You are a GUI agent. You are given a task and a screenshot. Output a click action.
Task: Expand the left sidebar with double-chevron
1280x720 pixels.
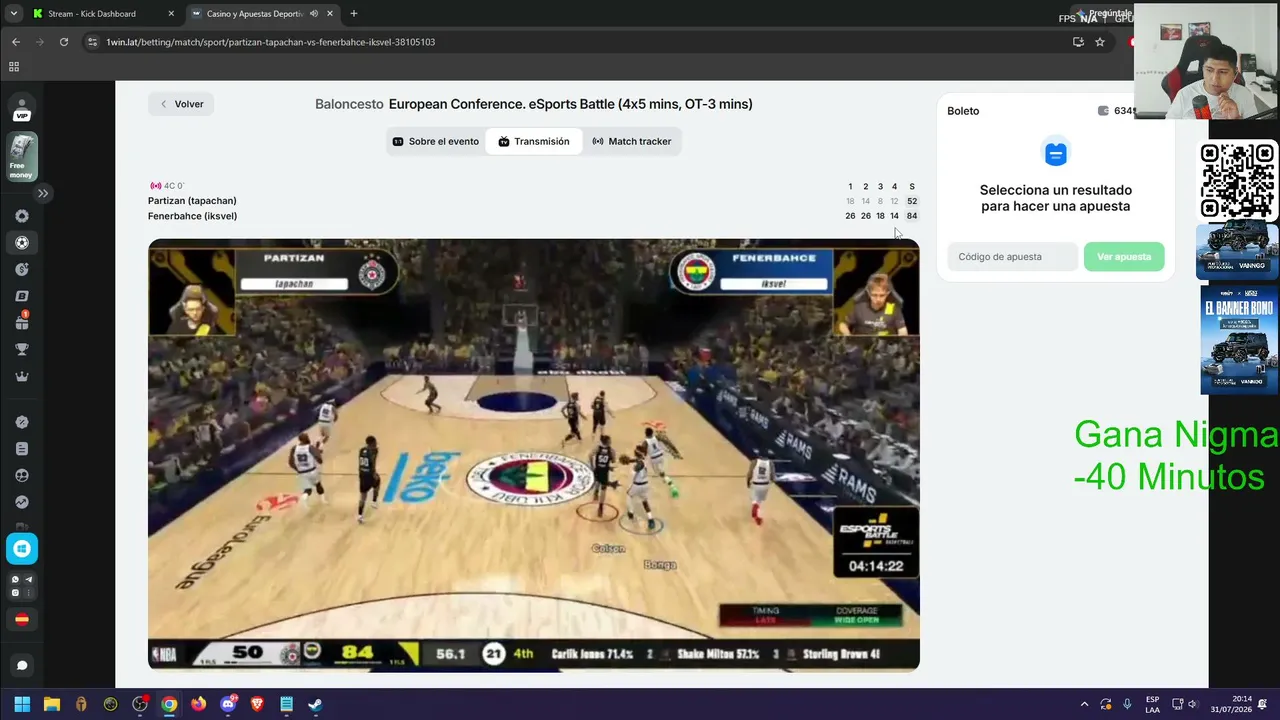43,193
